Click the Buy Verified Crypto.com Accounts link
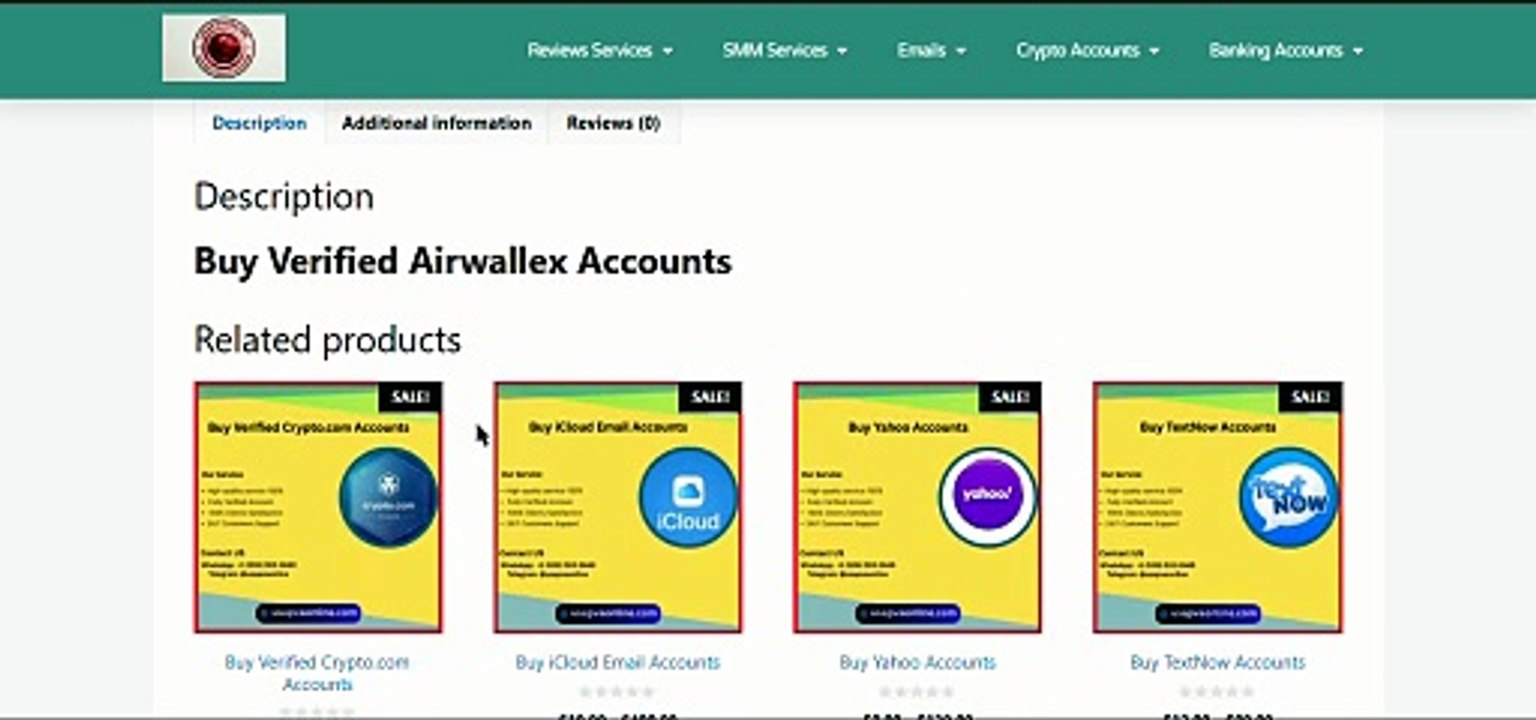 [317, 673]
